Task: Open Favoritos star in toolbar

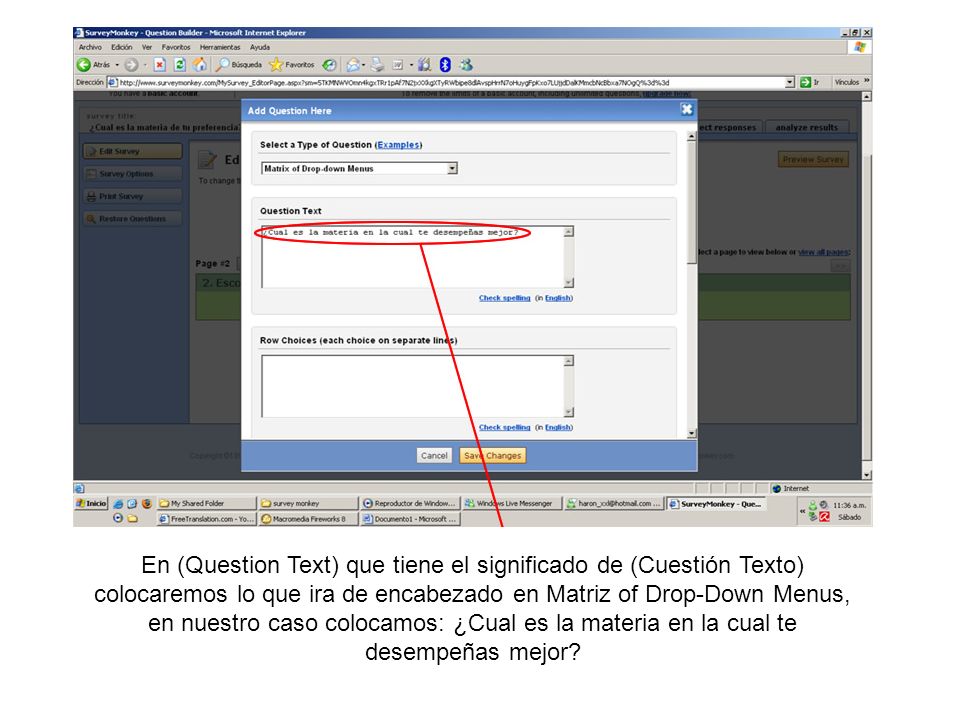Action: (x=291, y=64)
